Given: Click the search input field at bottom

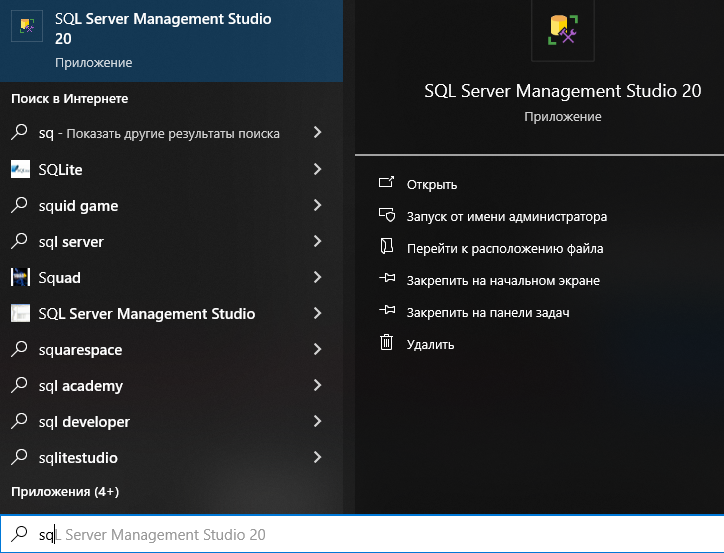Looking at the screenshot, I should [360, 535].
